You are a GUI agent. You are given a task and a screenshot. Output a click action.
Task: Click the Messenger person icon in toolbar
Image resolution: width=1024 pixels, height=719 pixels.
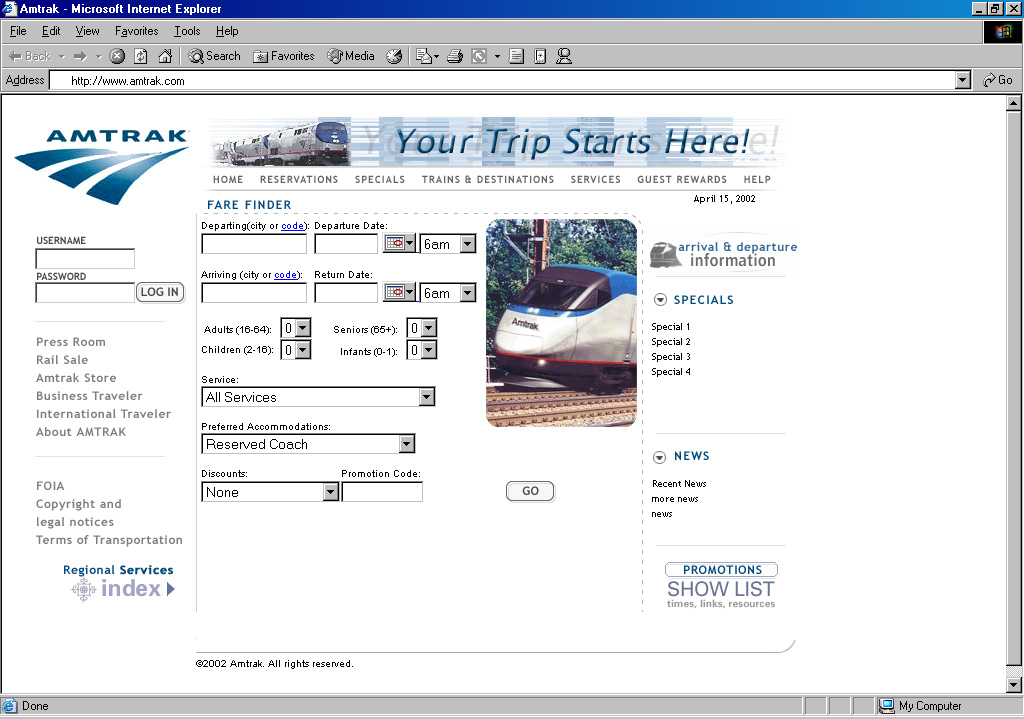(564, 56)
